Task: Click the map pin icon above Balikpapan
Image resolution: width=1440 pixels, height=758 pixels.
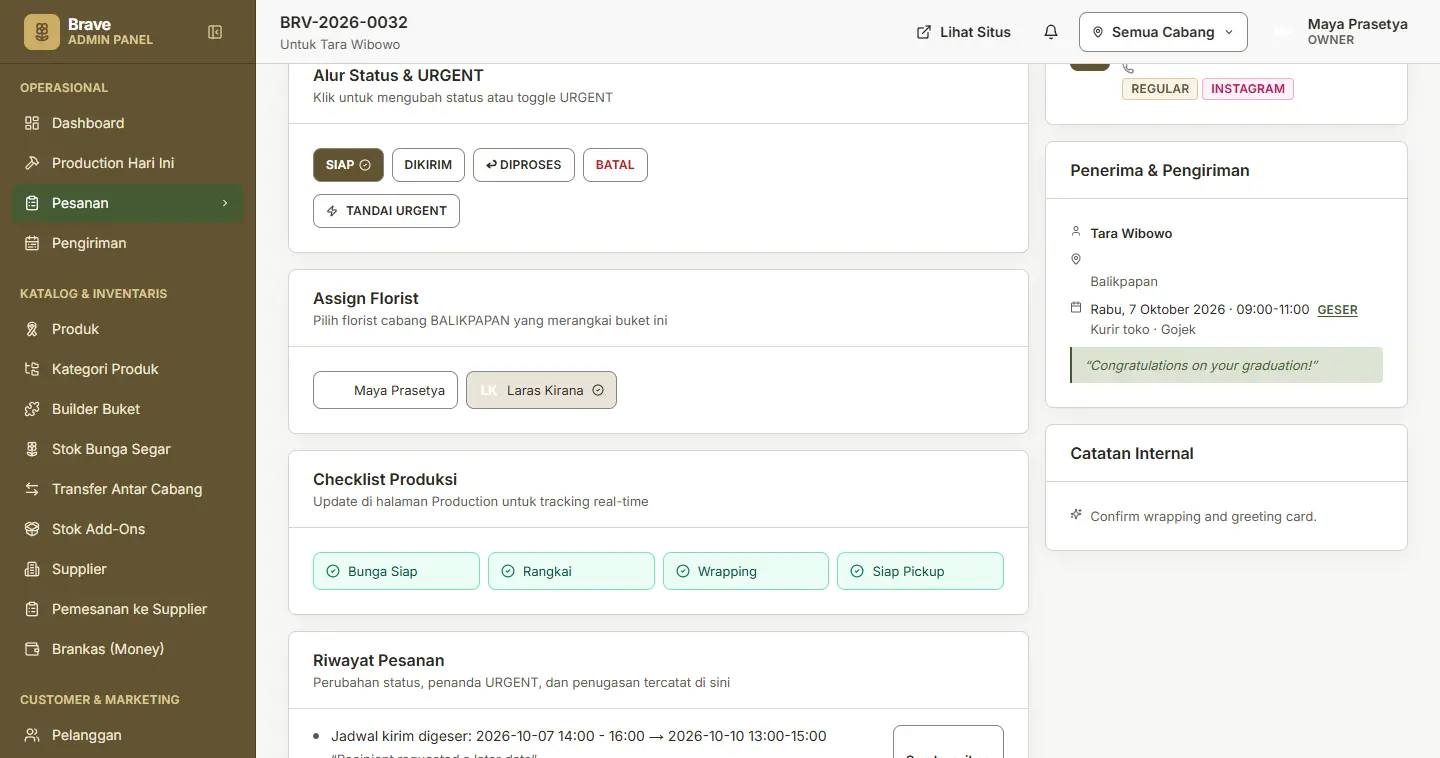Action: point(1076,259)
